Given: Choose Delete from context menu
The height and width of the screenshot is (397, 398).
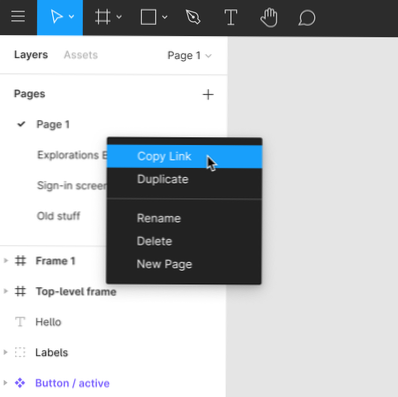Looking at the screenshot, I should click(184, 241).
